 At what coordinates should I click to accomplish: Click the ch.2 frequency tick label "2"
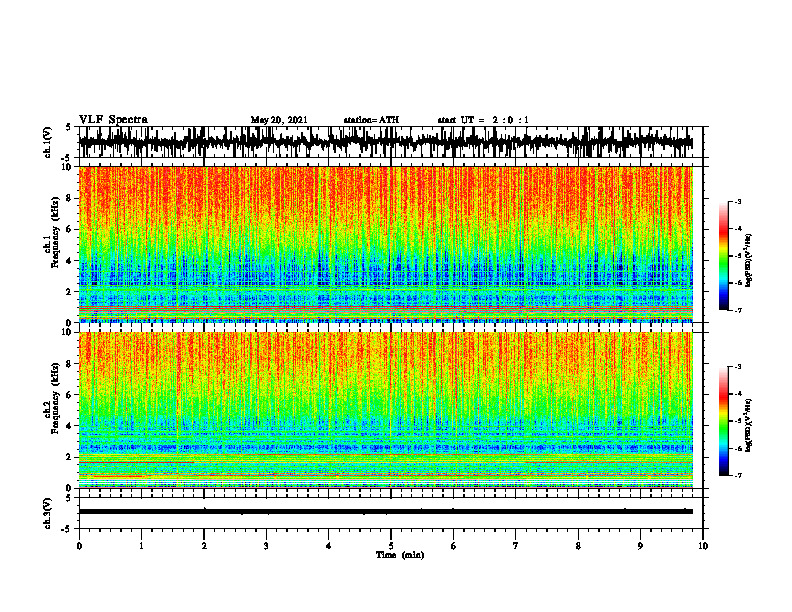(70, 457)
